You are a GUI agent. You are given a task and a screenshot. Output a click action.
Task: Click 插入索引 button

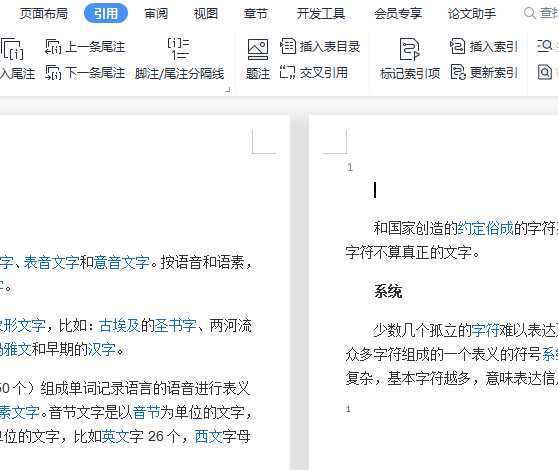484,47
